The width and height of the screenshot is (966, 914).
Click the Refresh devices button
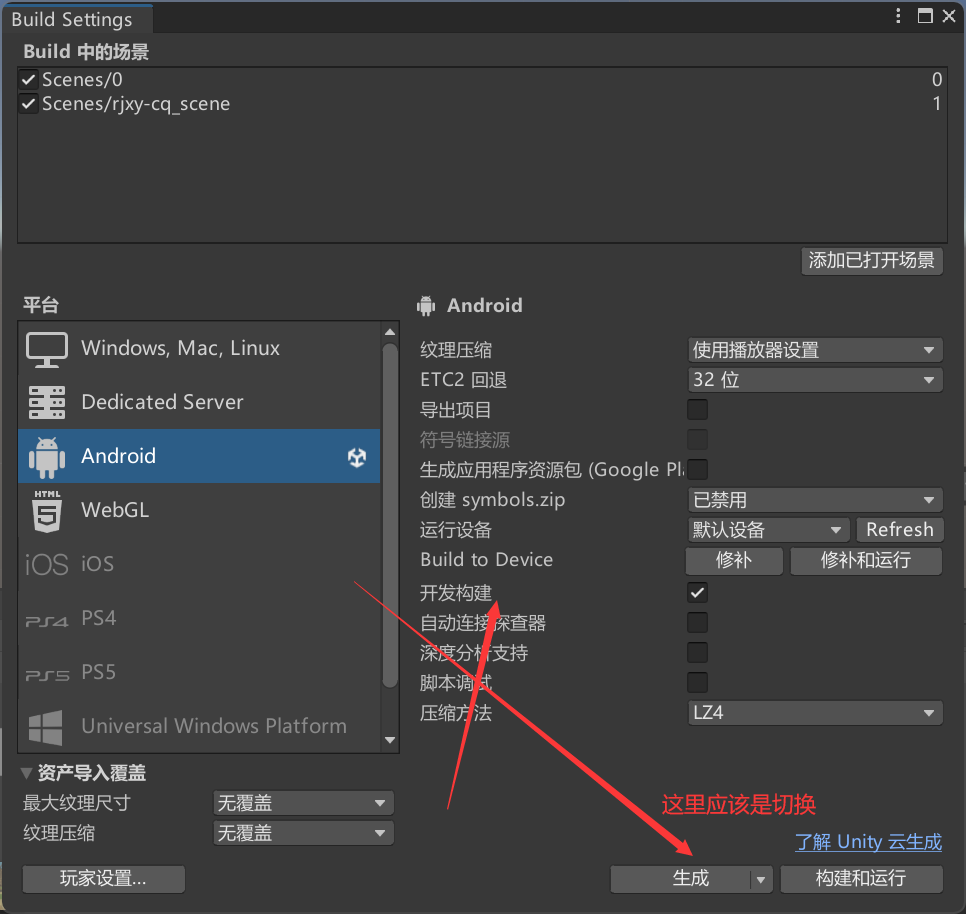click(899, 530)
